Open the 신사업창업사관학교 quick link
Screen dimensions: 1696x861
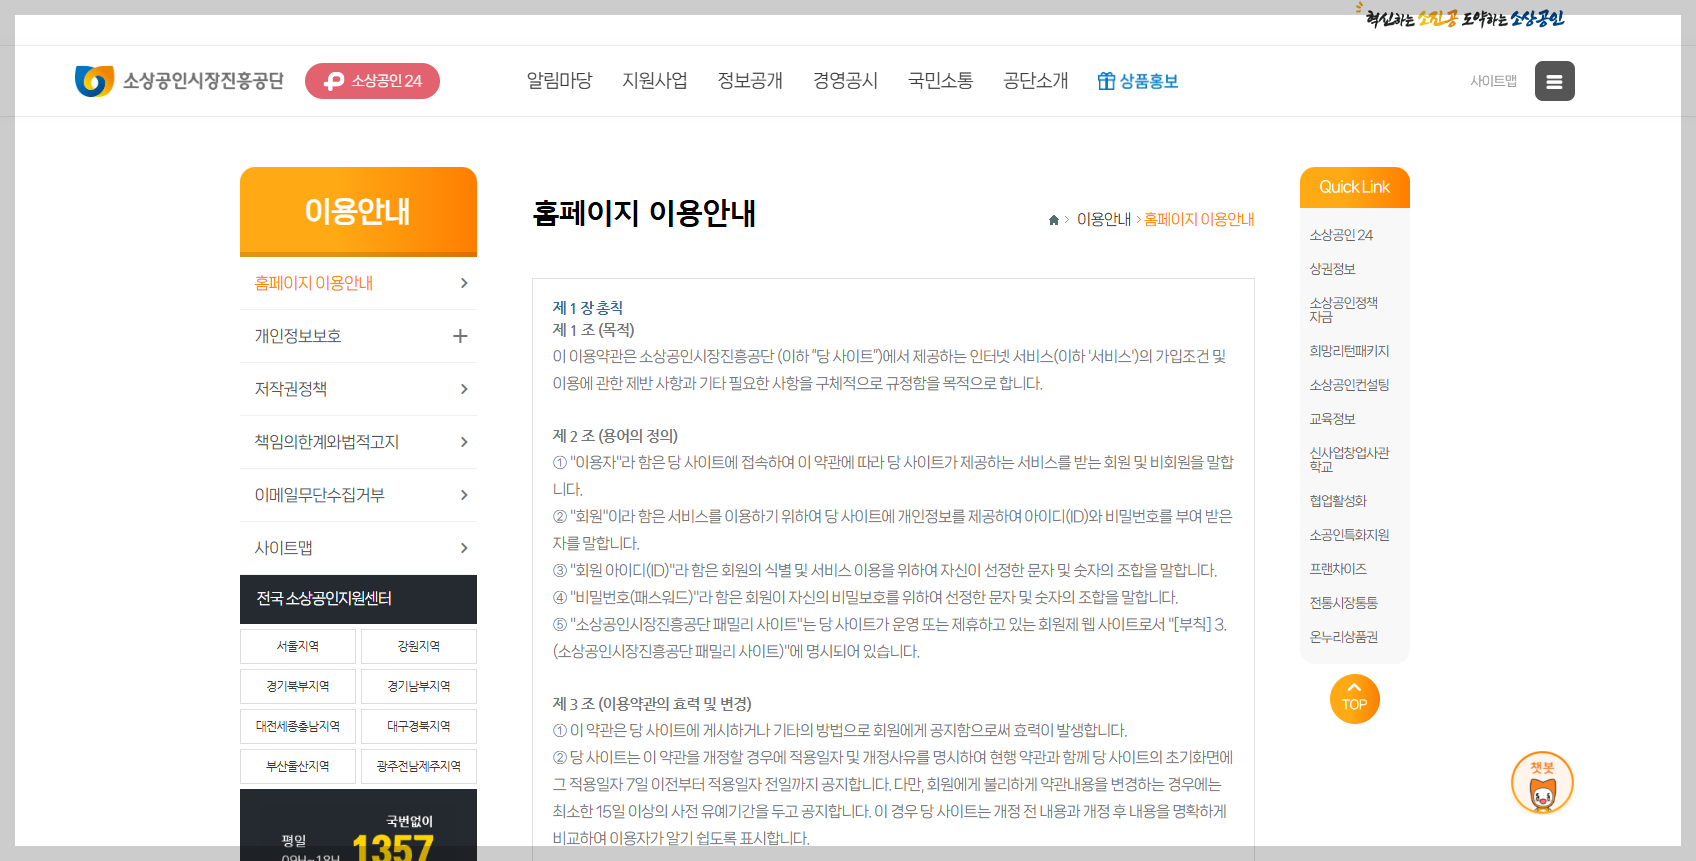pyautogui.click(x=1349, y=460)
